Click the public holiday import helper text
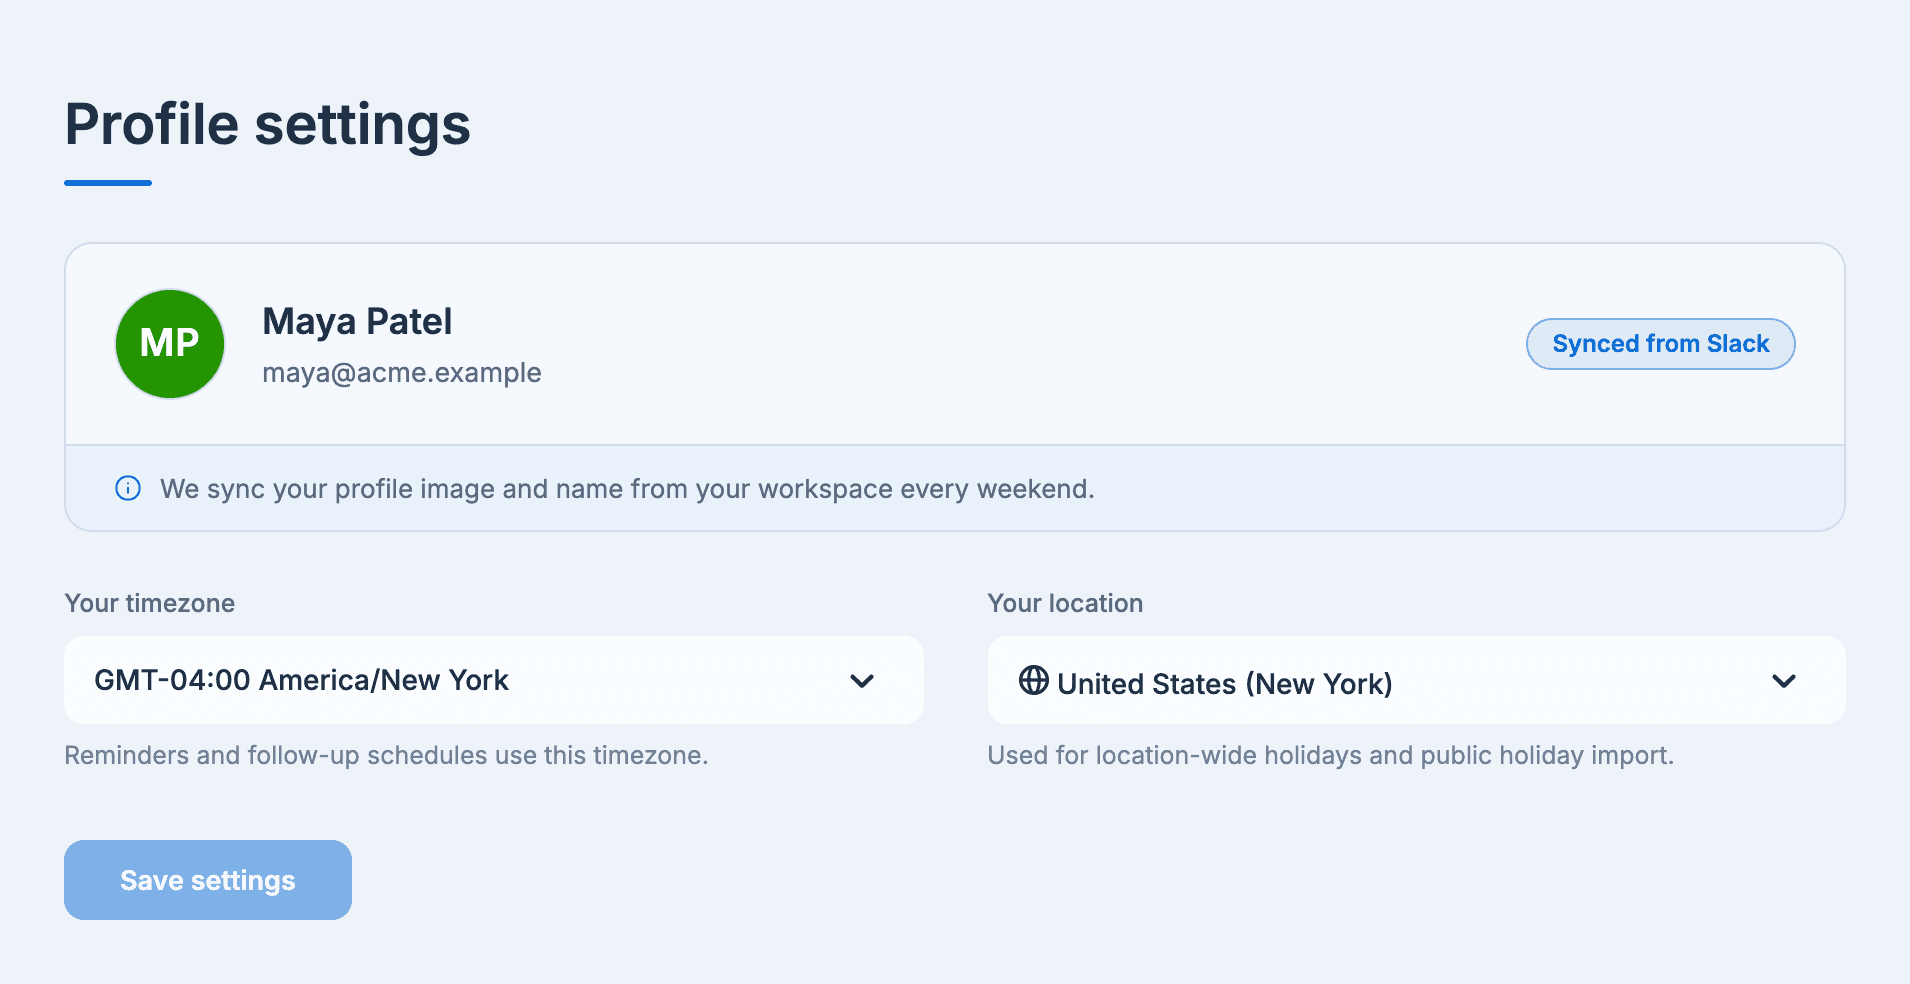This screenshot has width=1910, height=984. pos(1330,755)
